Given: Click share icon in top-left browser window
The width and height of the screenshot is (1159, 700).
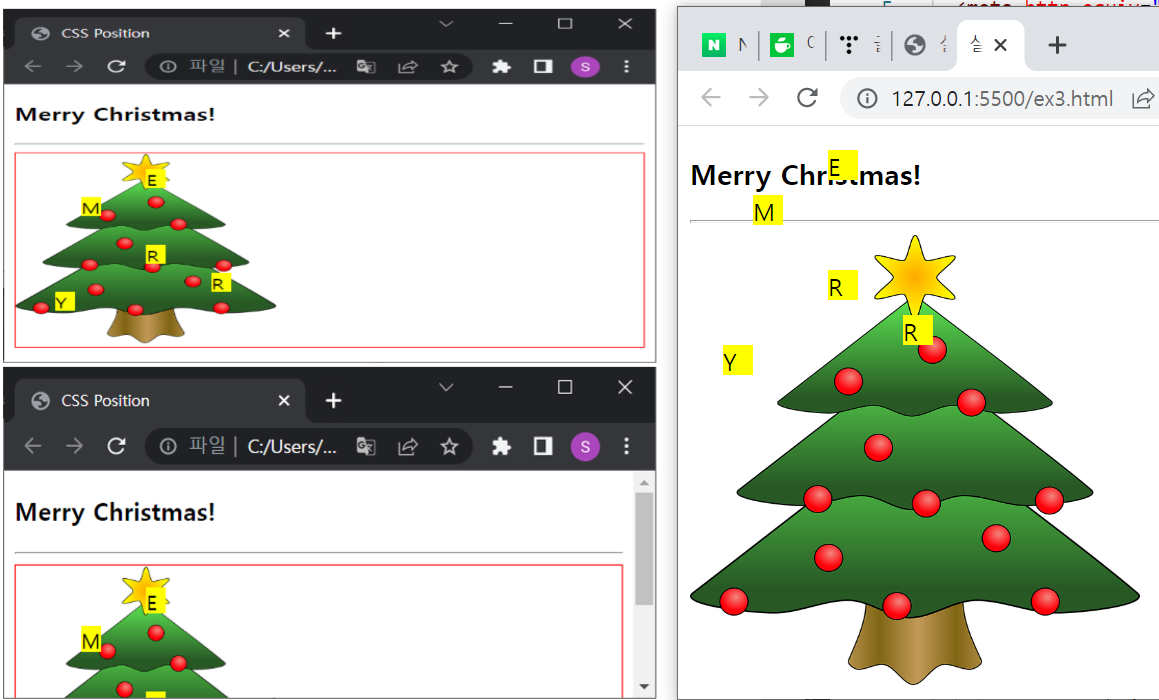Looking at the screenshot, I should point(408,67).
